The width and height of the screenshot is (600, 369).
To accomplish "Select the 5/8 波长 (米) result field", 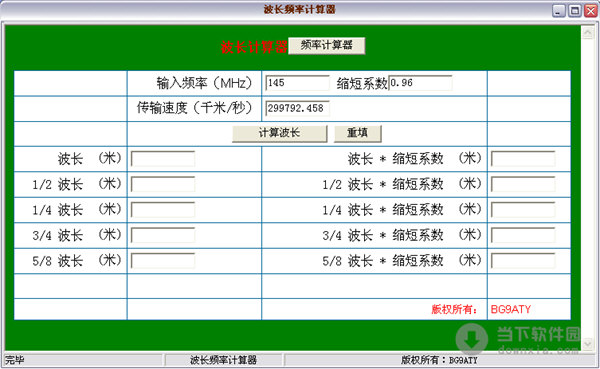I will pyautogui.click(x=163, y=261).
